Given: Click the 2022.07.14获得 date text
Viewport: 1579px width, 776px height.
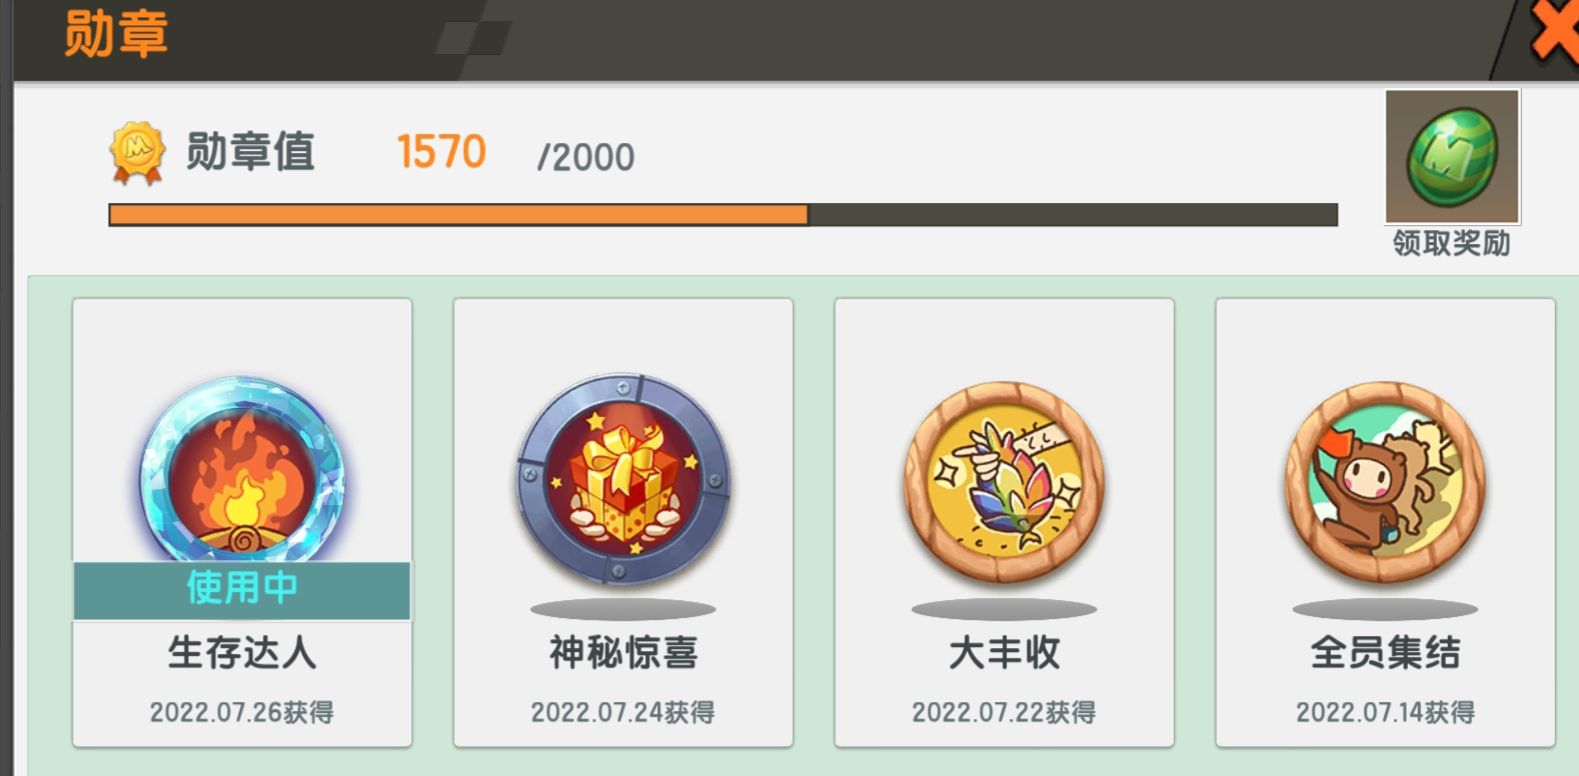Looking at the screenshot, I should coord(1385,712).
